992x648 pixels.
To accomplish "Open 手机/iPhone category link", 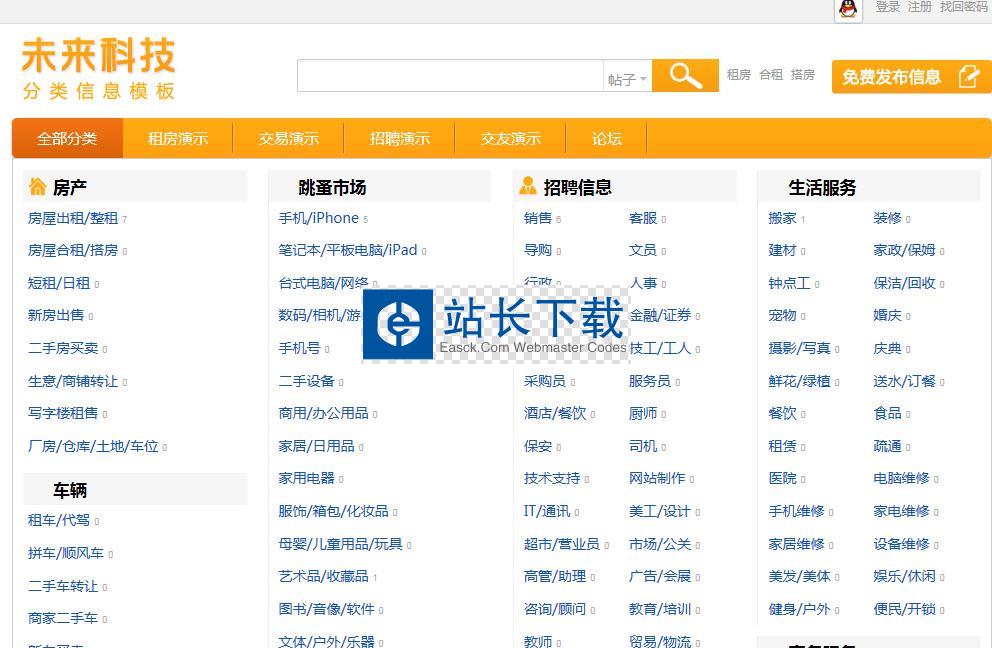I will click(318, 218).
